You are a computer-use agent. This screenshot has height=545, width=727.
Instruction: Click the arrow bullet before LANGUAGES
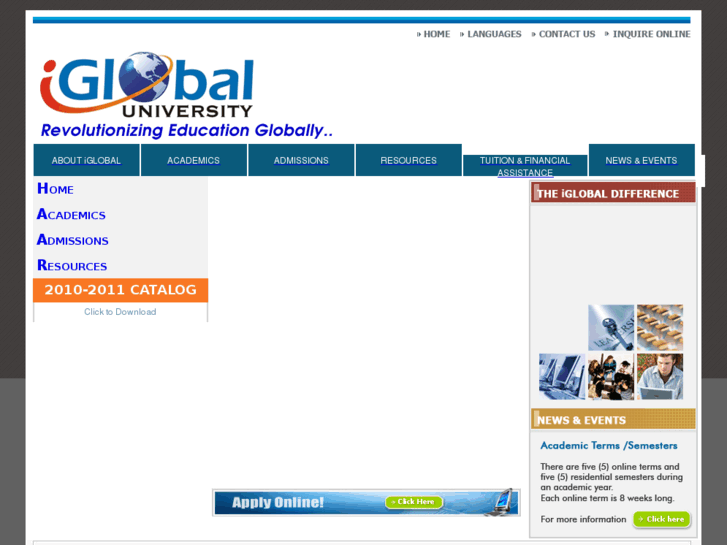(x=462, y=34)
